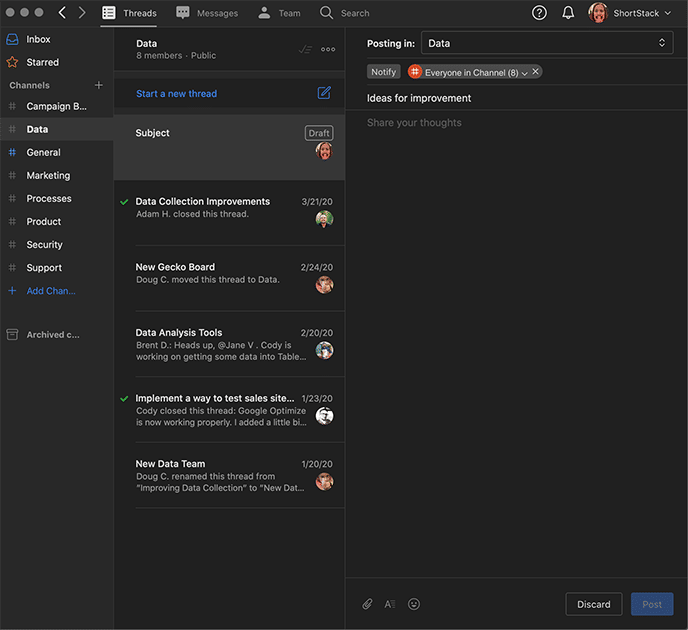688x630 pixels.
Task: Click the mark-all-read checklist icon
Action: click(305, 49)
